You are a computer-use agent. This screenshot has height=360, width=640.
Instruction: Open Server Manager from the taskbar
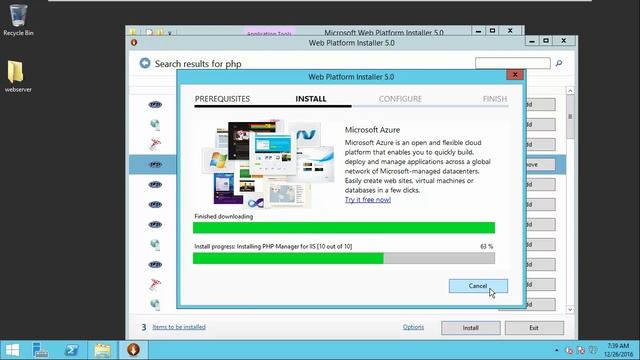pos(40,350)
